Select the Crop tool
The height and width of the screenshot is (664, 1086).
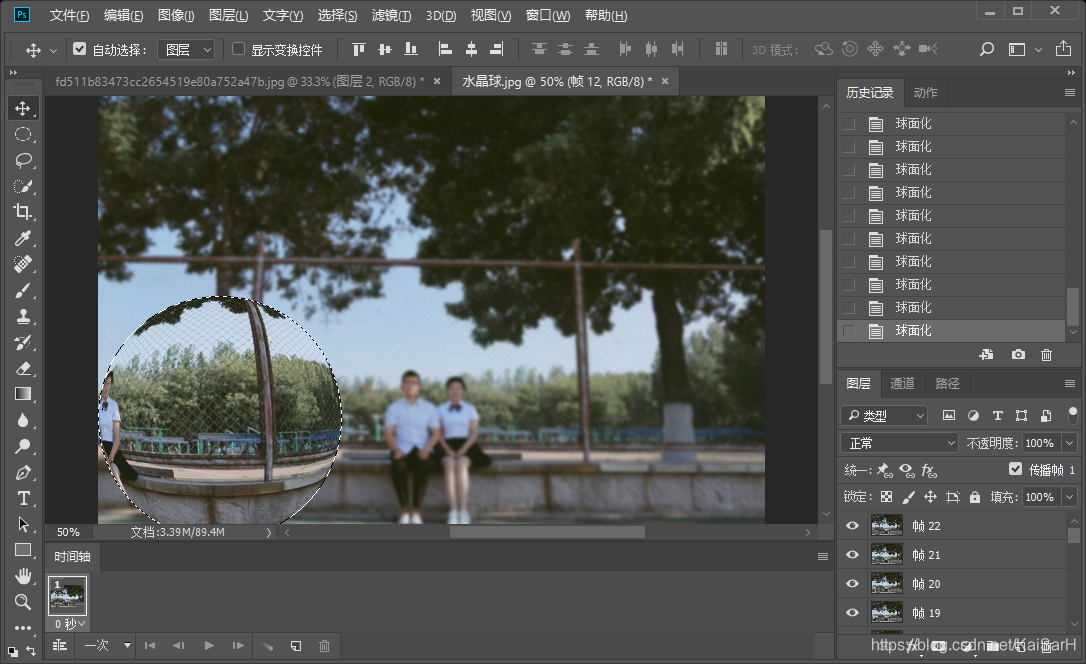[x=23, y=212]
